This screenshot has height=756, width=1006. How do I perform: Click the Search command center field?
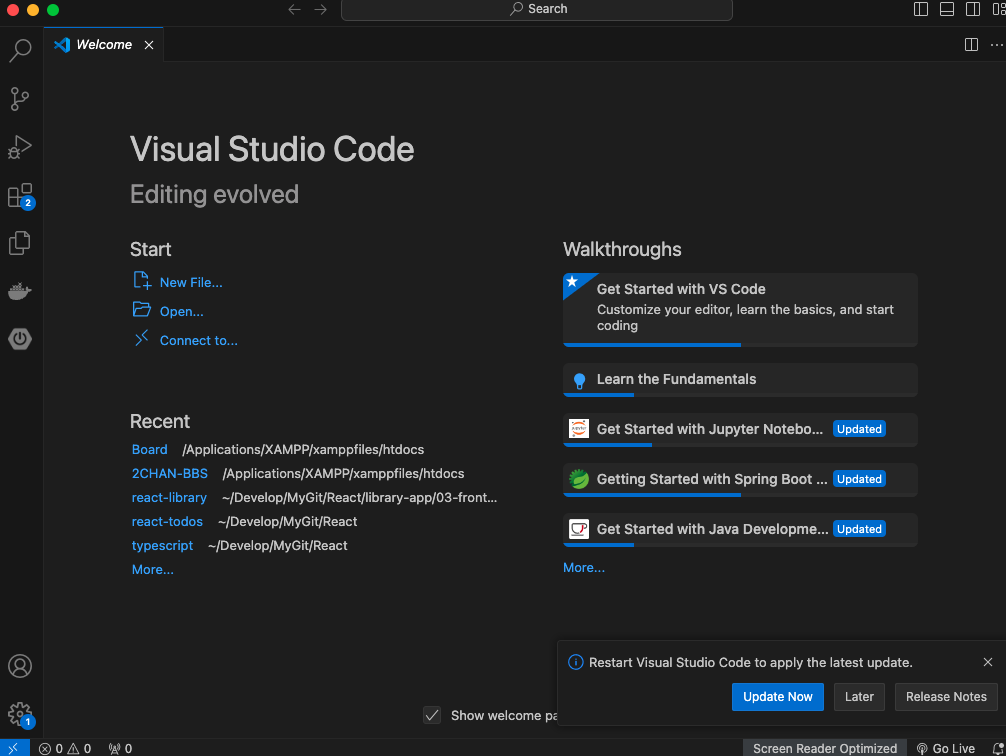click(537, 9)
